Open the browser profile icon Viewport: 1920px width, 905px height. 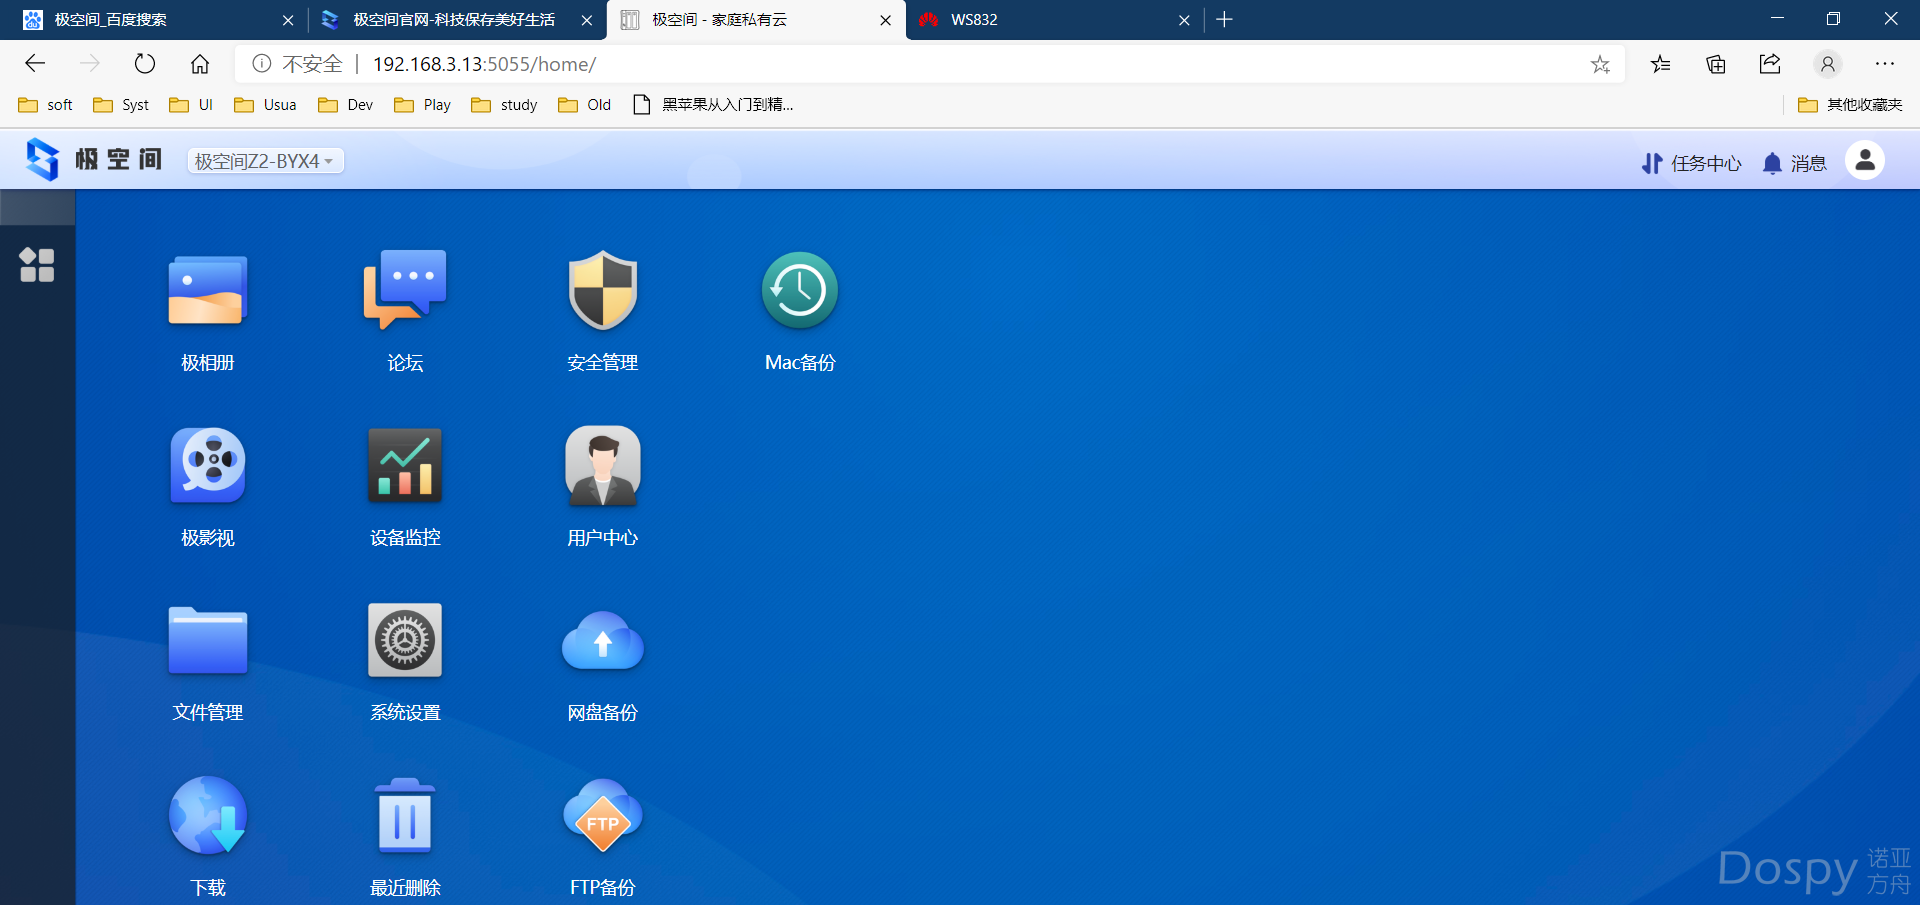[1828, 64]
